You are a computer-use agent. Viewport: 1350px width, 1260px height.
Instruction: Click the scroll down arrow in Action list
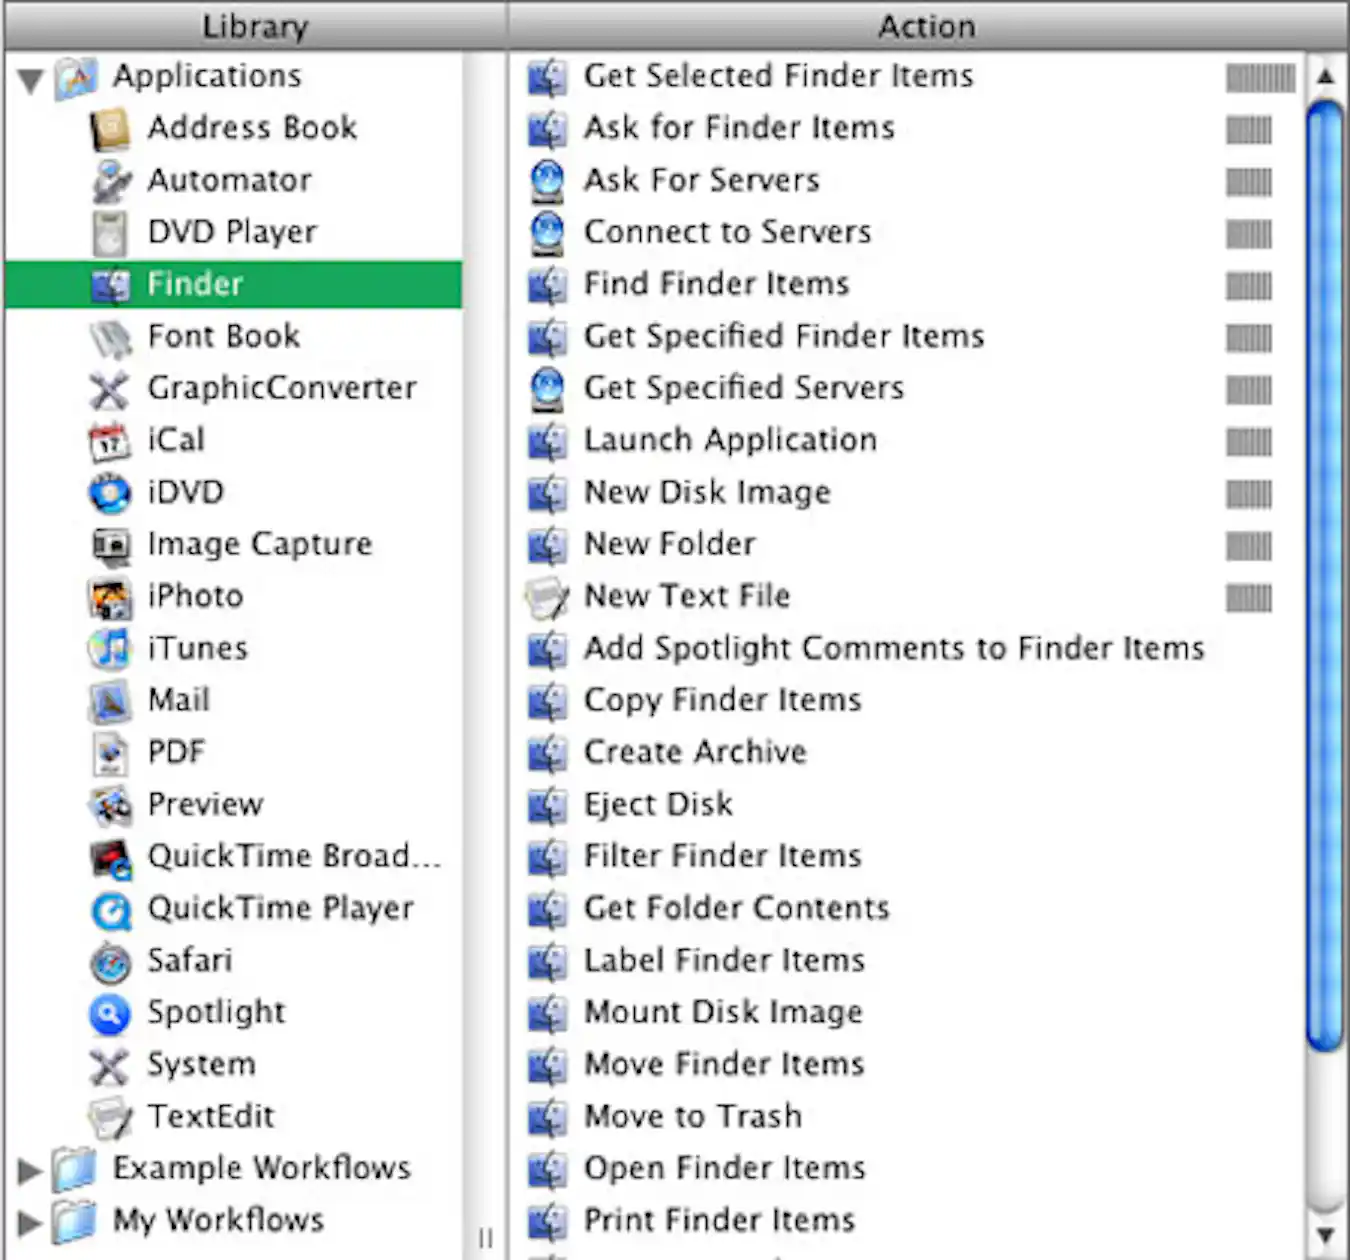click(x=1325, y=1235)
